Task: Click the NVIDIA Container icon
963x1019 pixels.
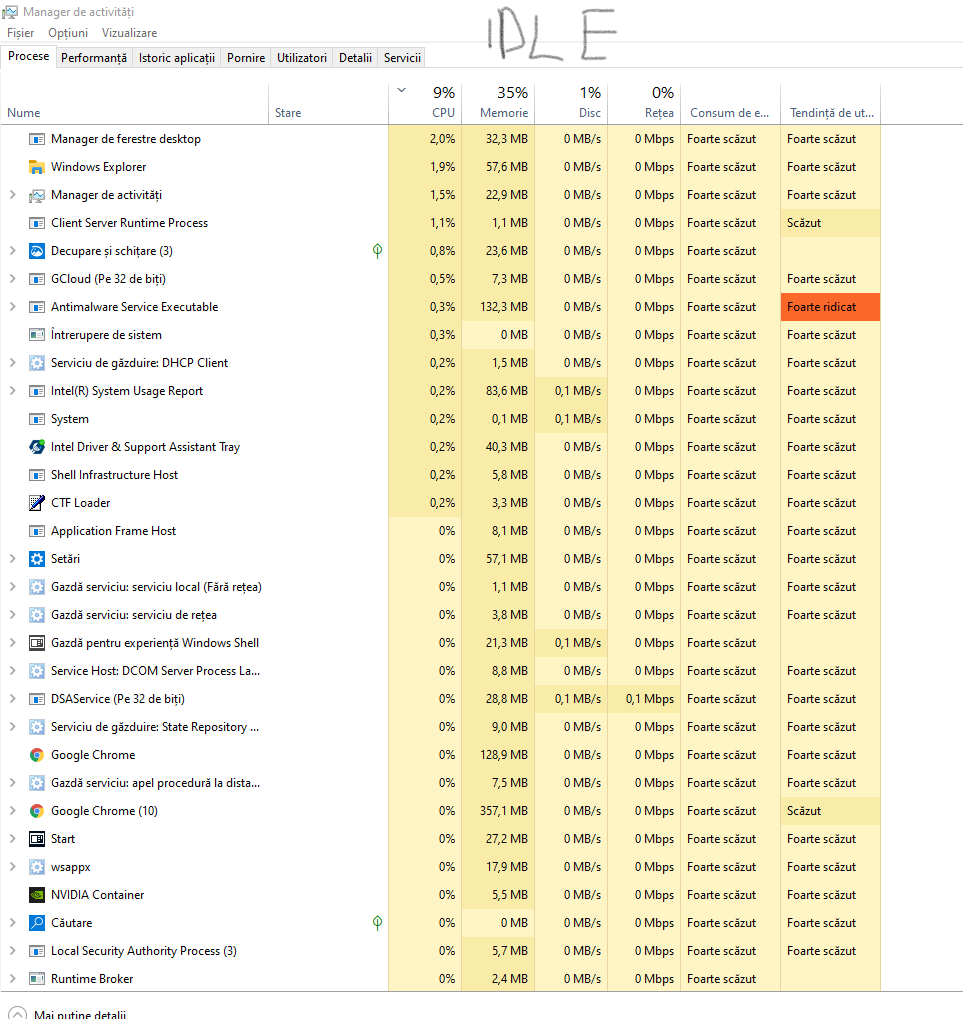Action: (x=37, y=895)
